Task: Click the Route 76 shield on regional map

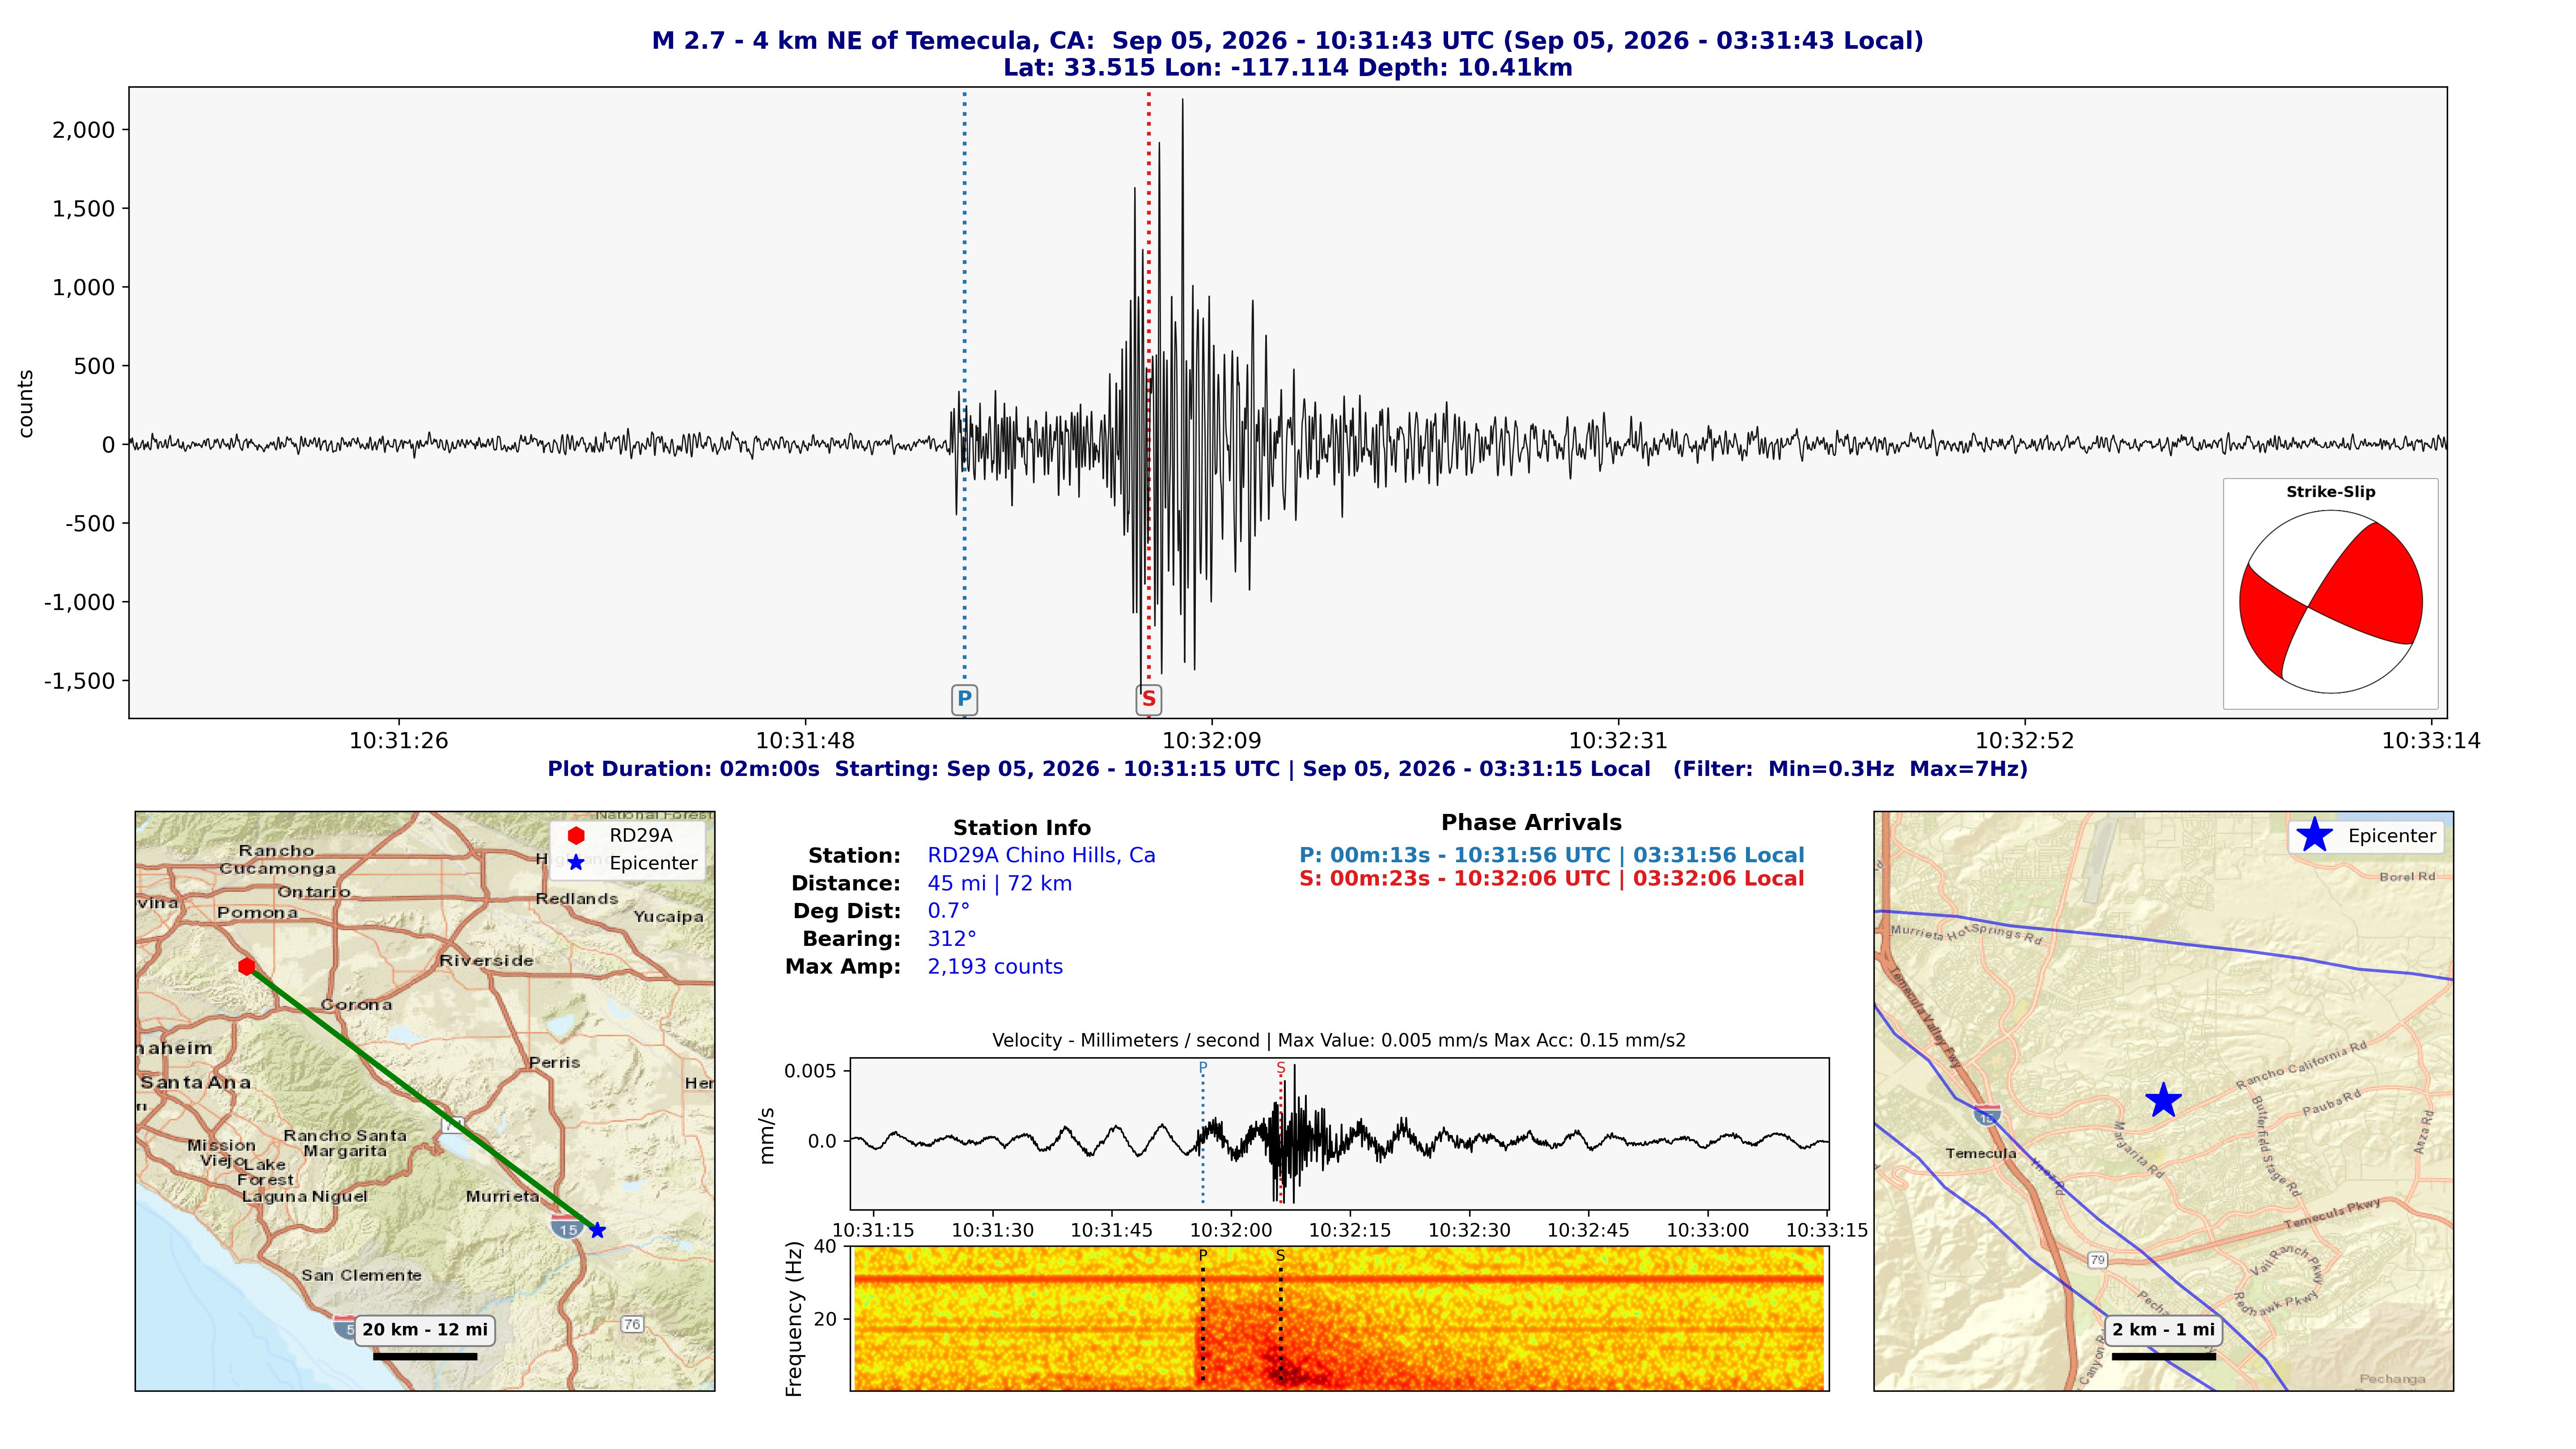Action: pyautogui.click(x=632, y=1324)
